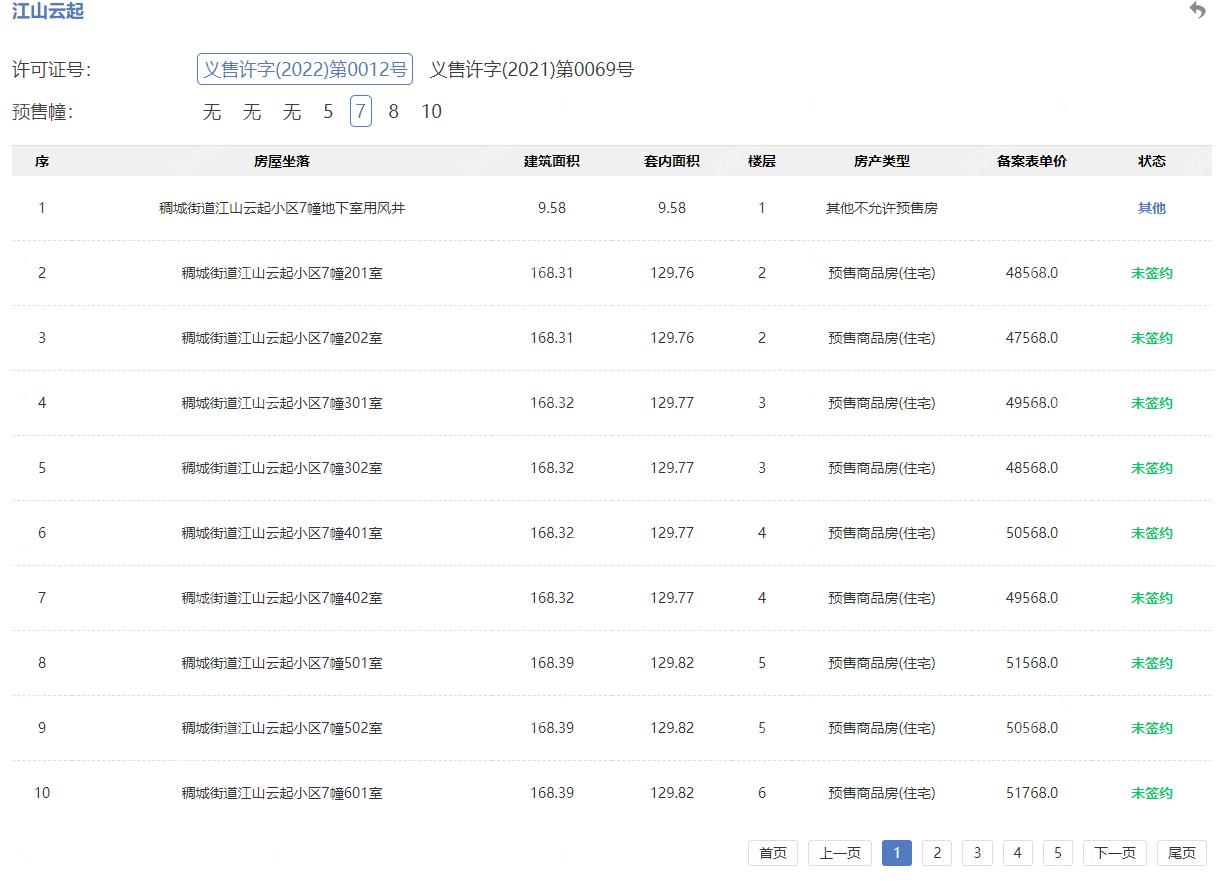This screenshot has height=881, width=1222.
Task: Click 其他不允许预售房 property type cell
Action: coord(882,208)
